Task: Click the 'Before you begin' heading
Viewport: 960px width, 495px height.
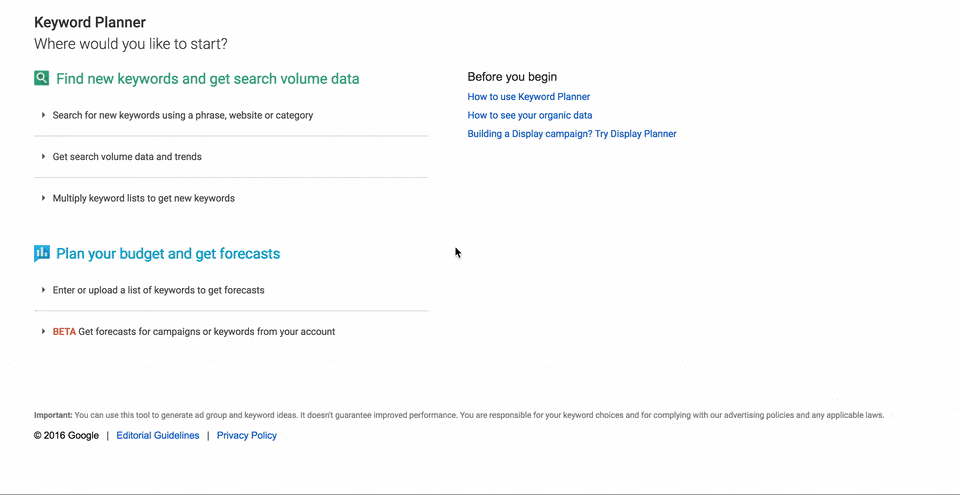Action: tap(512, 77)
